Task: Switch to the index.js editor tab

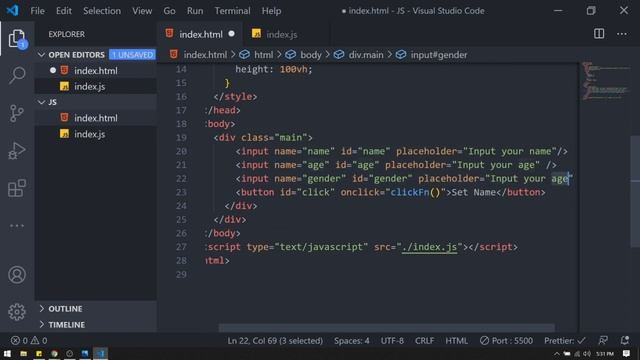Action: click(282, 34)
